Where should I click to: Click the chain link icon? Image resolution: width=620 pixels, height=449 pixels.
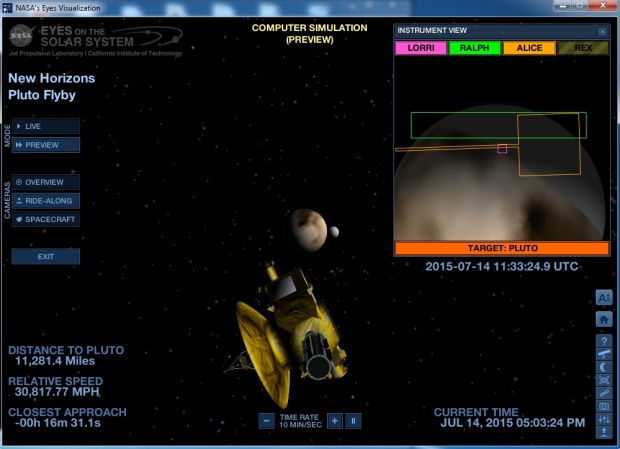tap(604, 393)
